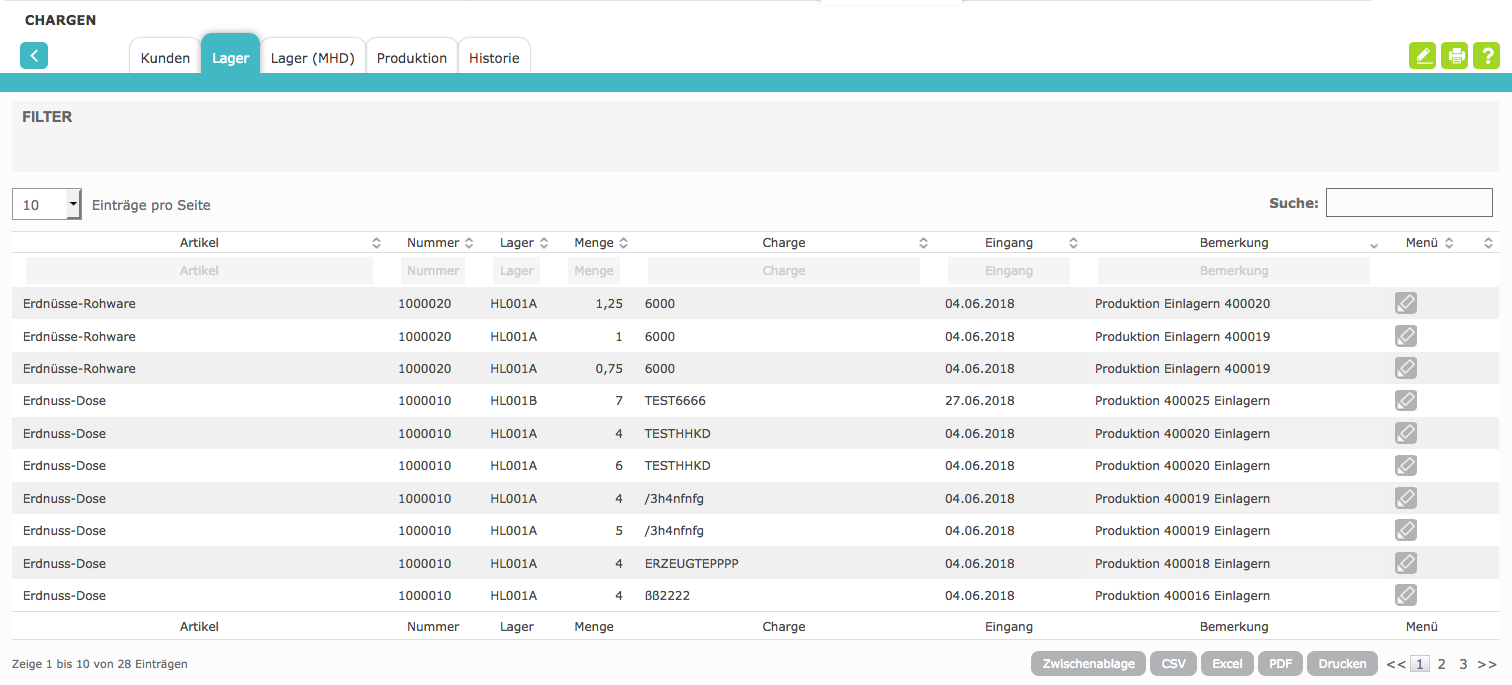Viewport: 1512px width, 685px height.
Task: Open the Lager (MHD) tab
Action: 312,58
